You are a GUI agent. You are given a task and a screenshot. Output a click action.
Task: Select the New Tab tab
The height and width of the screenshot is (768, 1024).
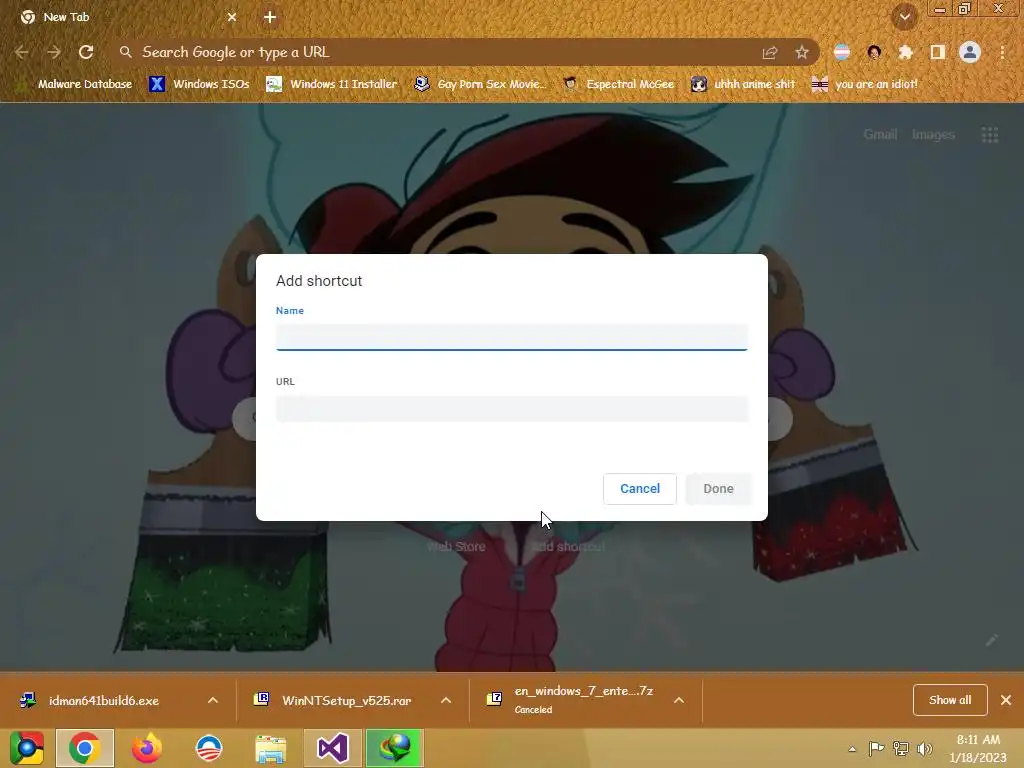pyautogui.click(x=124, y=17)
